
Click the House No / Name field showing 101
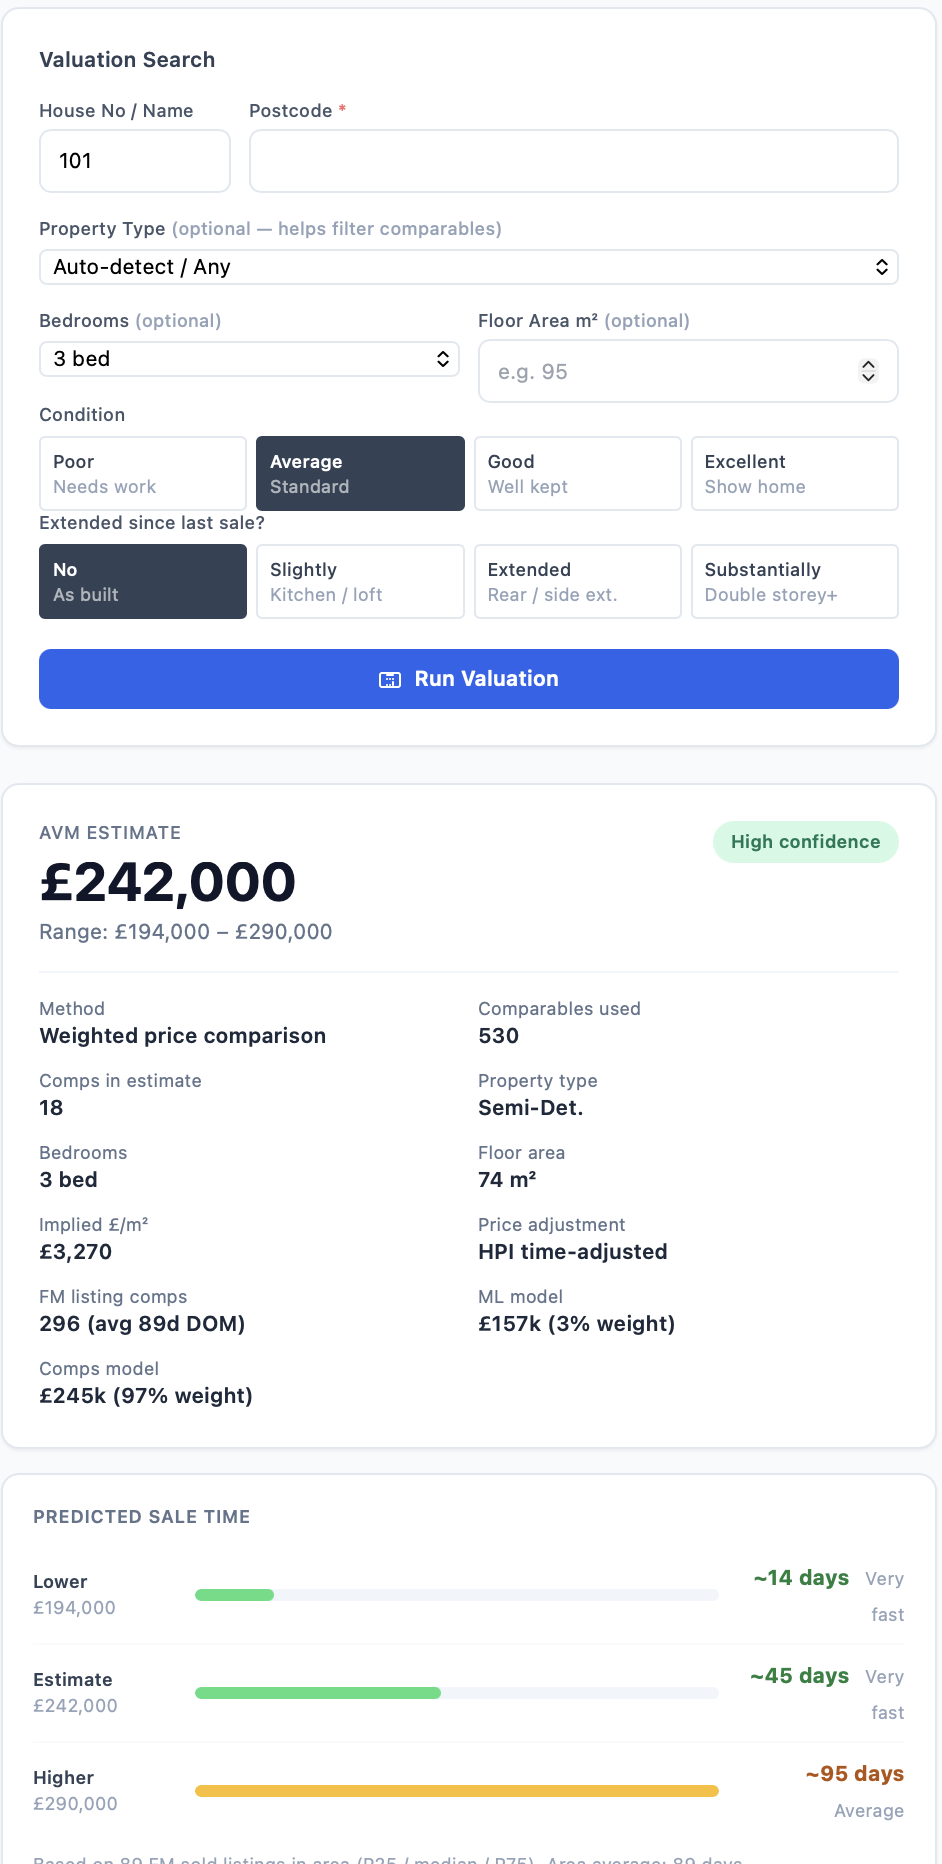coord(134,160)
